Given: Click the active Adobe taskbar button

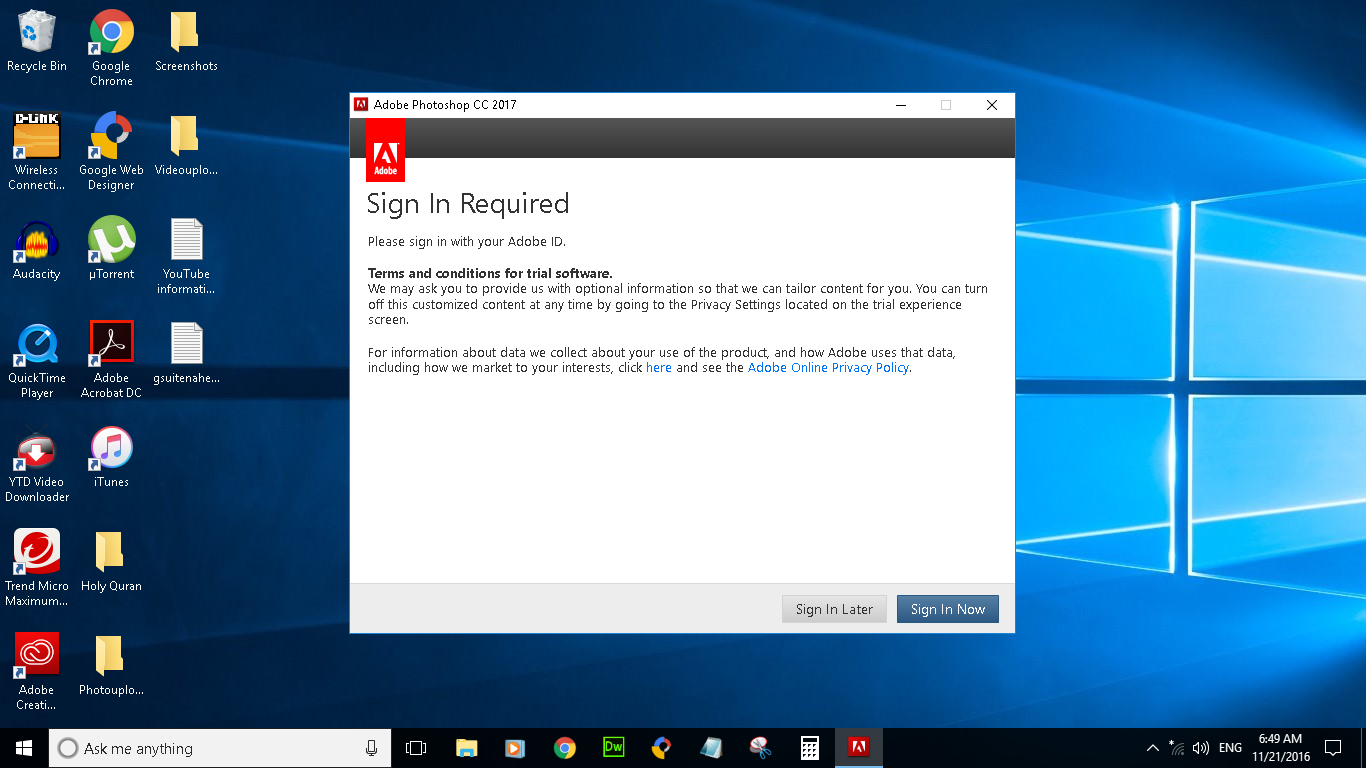Looking at the screenshot, I should pyautogui.click(x=858, y=748).
